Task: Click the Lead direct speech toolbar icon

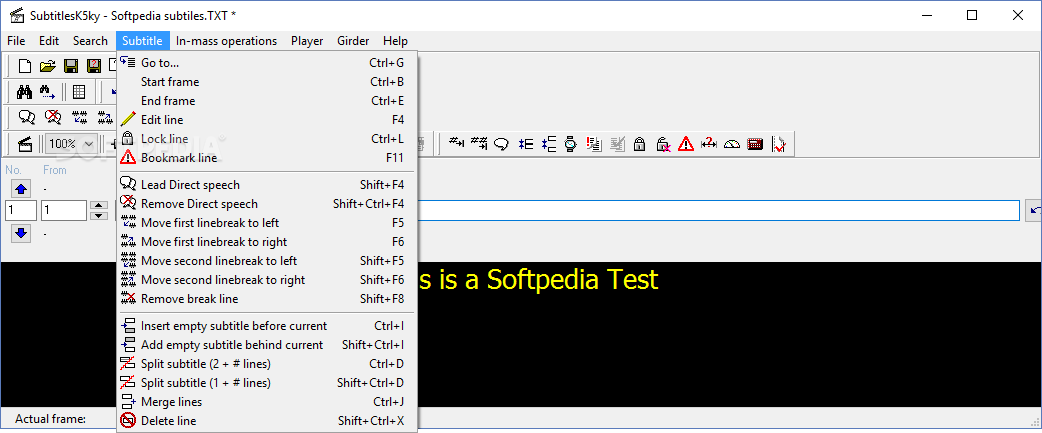Action: point(27,117)
